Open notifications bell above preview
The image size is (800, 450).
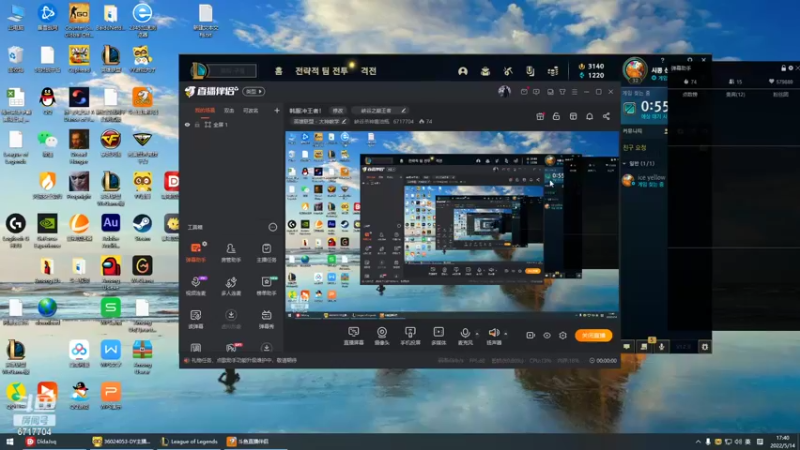(589, 116)
